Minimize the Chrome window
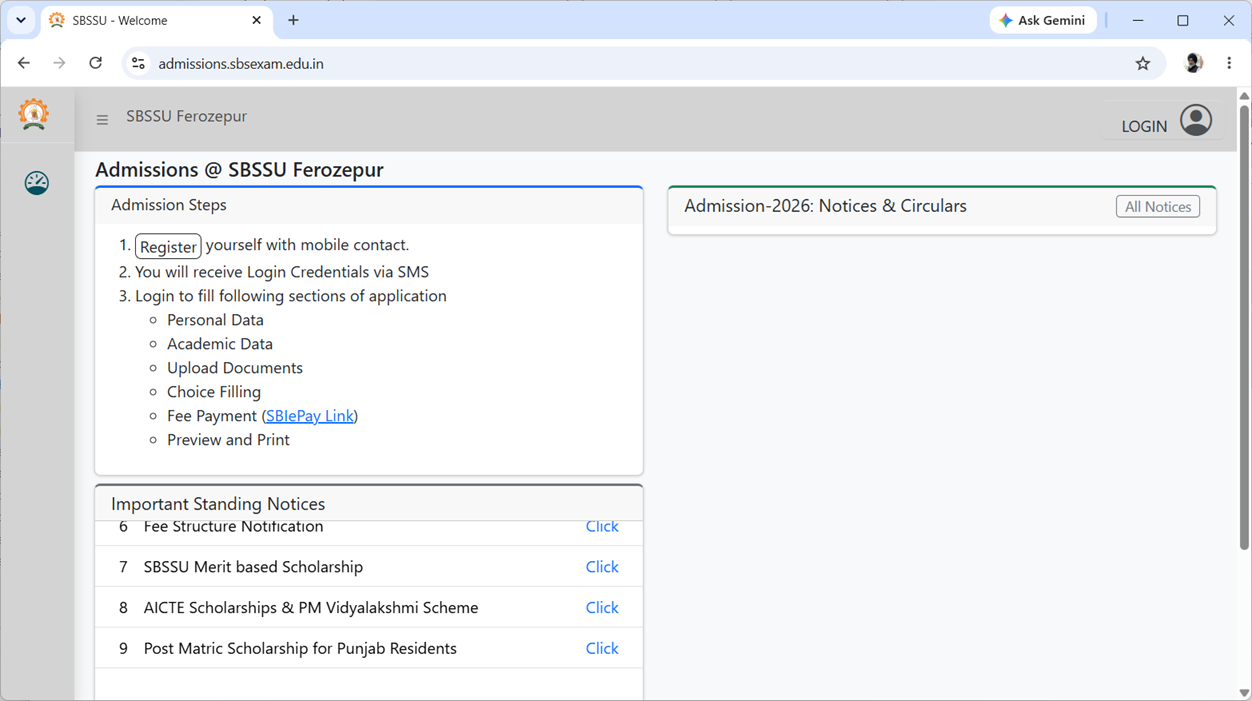 pos(1138,20)
